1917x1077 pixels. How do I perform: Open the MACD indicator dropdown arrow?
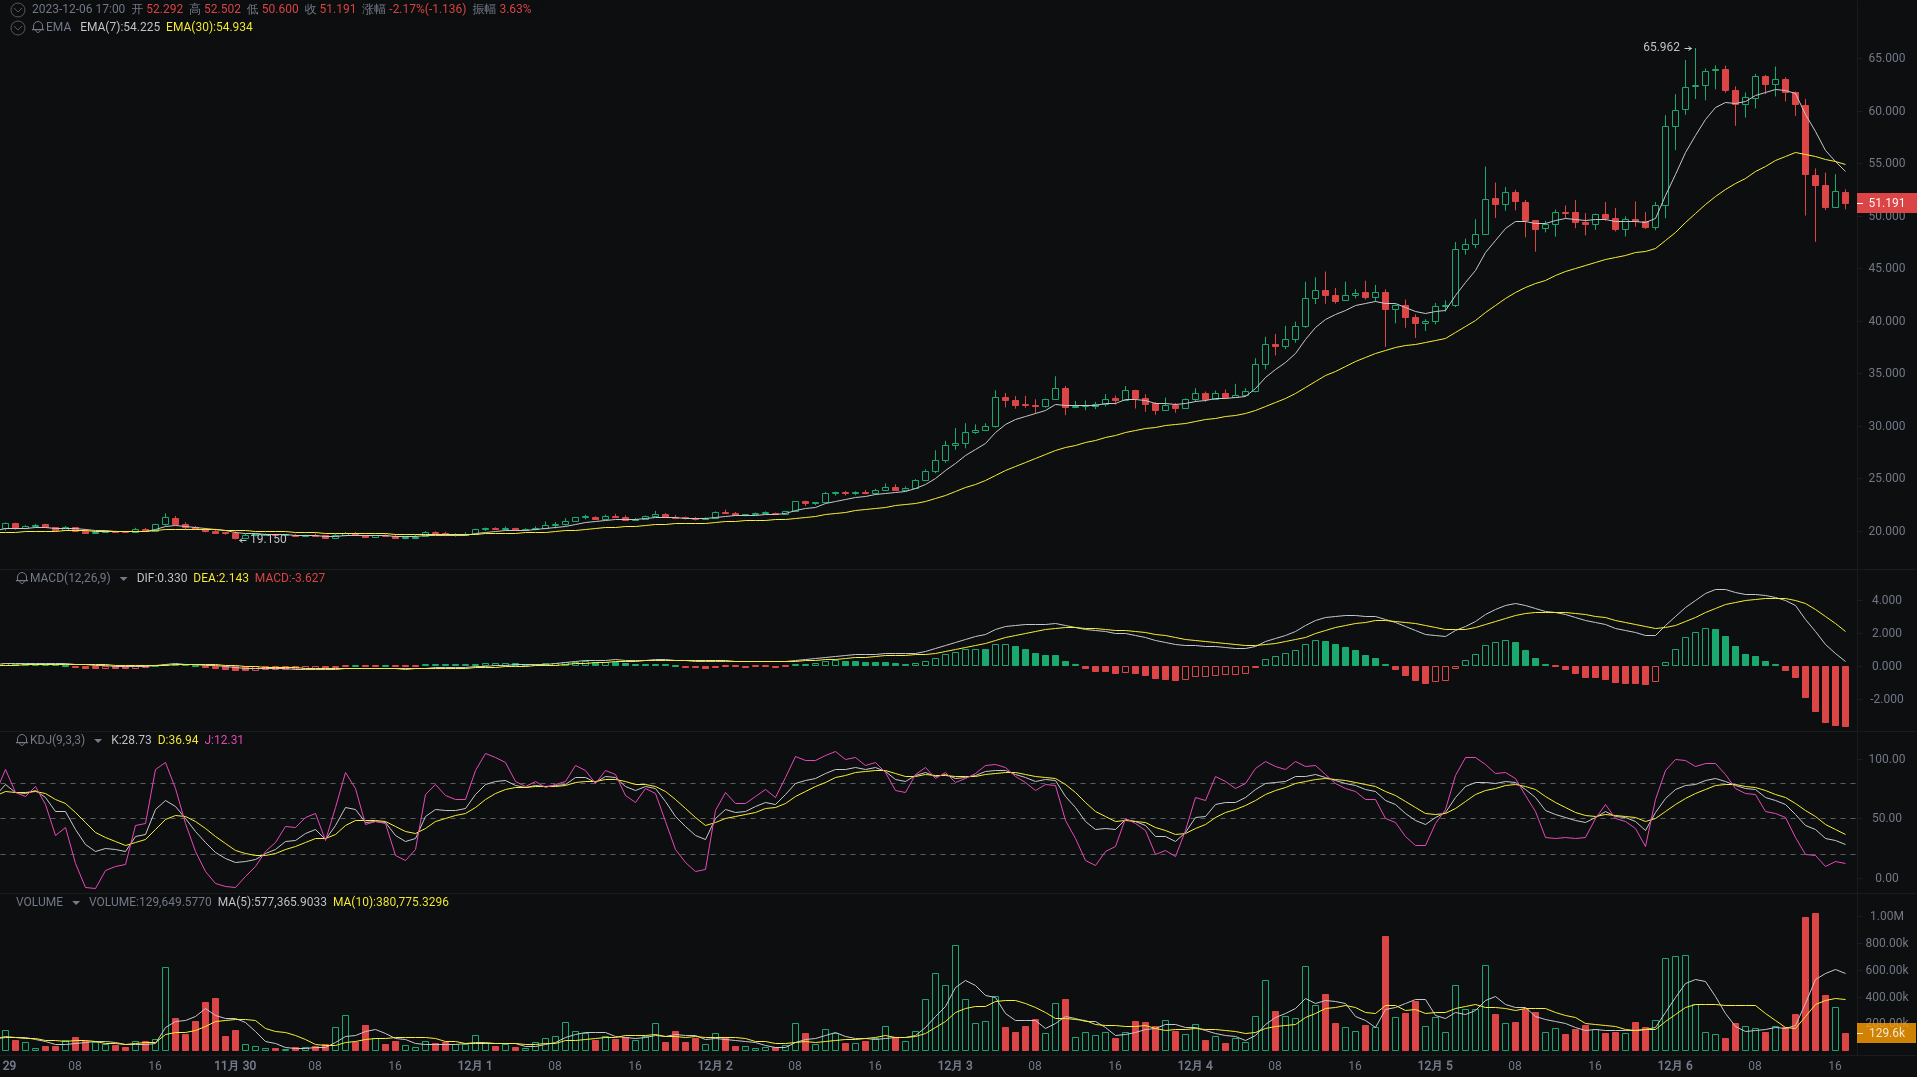point(123,578)
